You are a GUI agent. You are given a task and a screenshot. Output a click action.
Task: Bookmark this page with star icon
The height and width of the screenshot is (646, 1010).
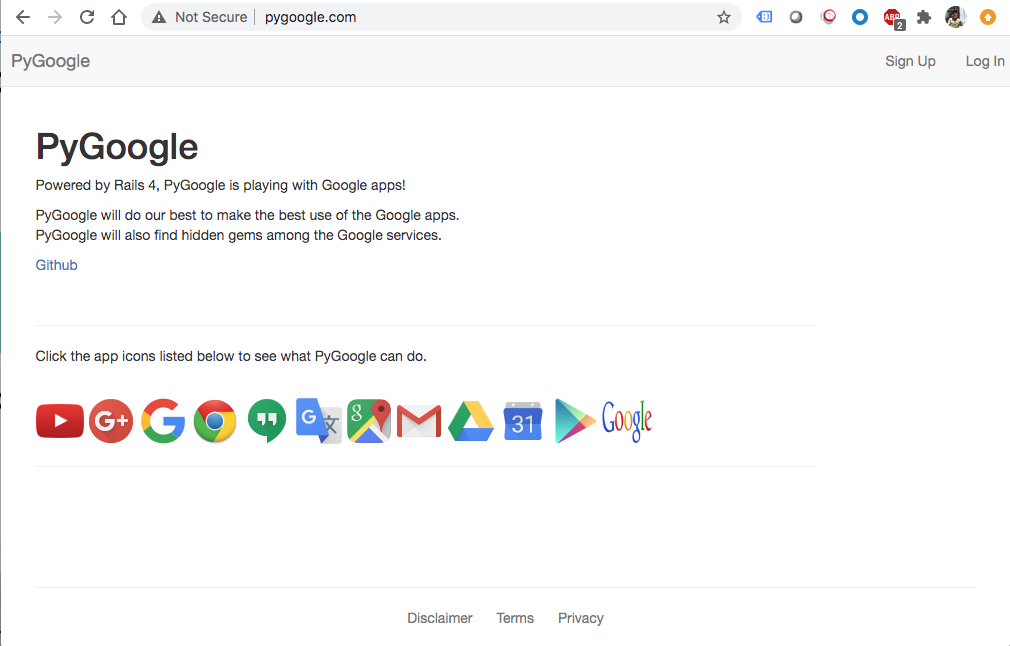tap(724, 17)
